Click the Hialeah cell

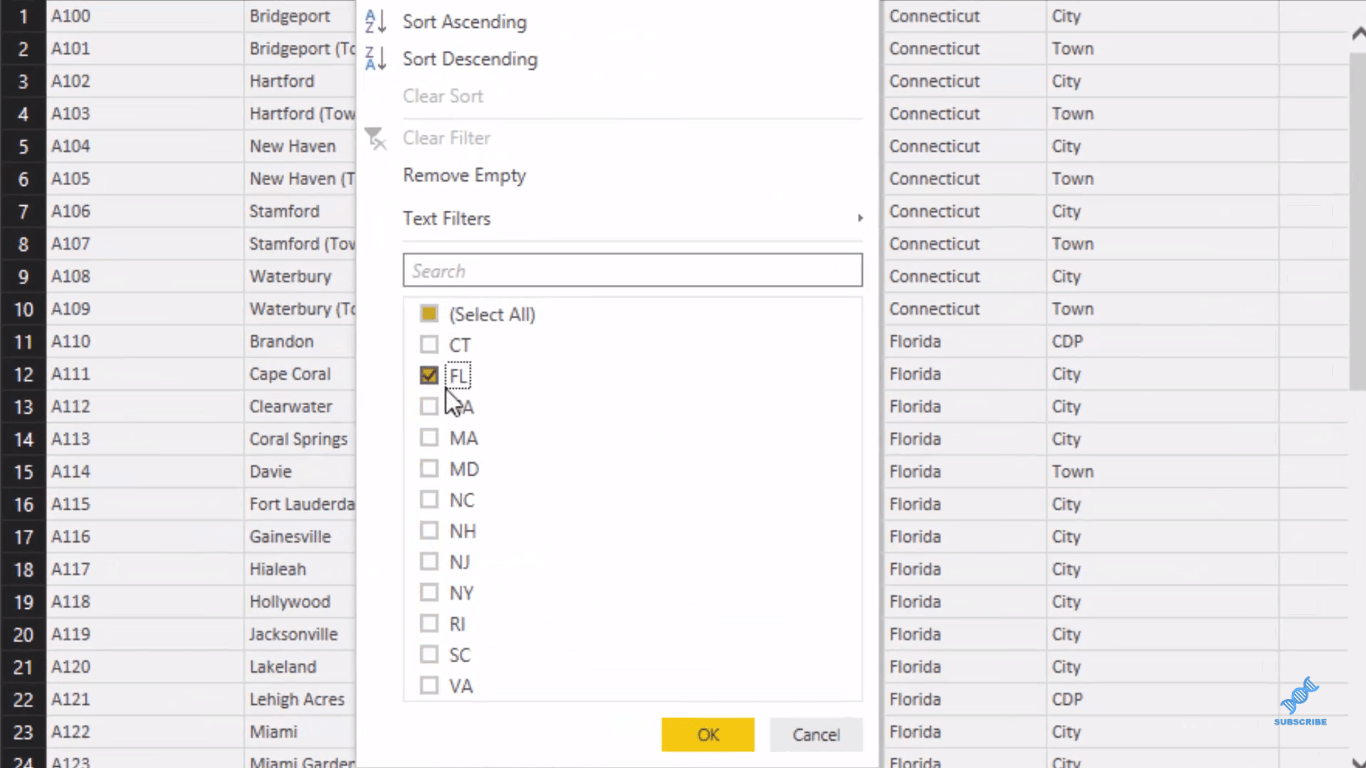pyautogui.click(x=301, y=569)
